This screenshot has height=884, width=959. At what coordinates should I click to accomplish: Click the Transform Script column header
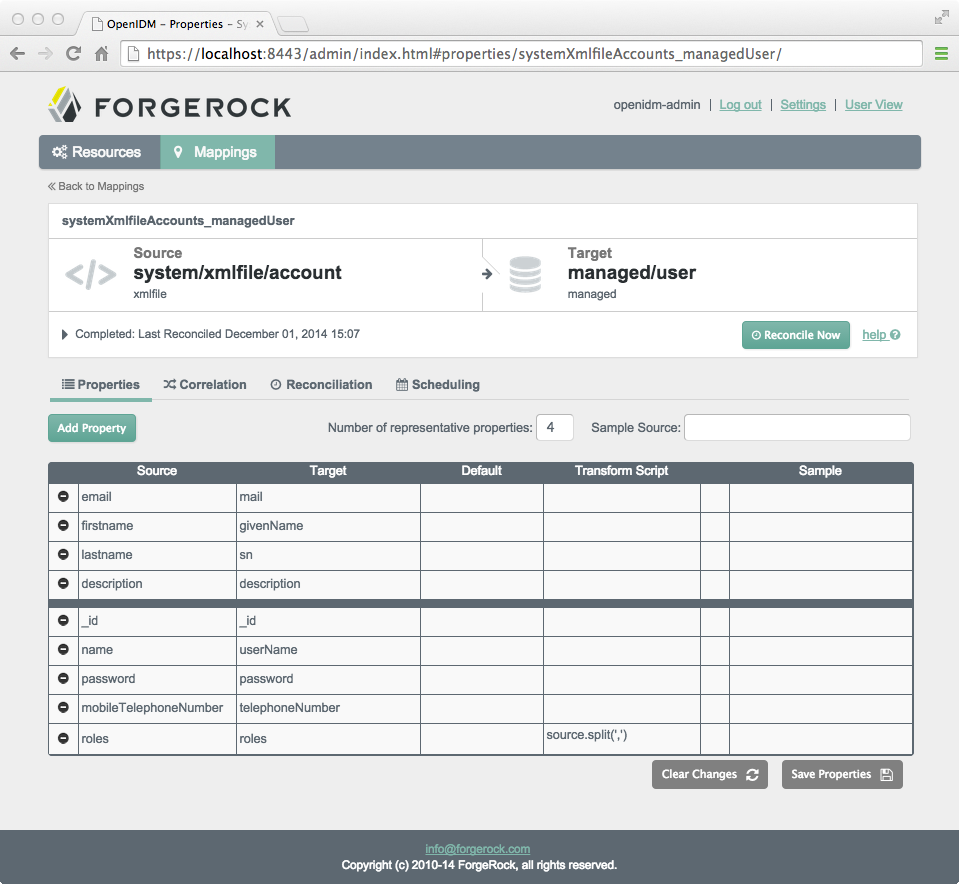621,470
